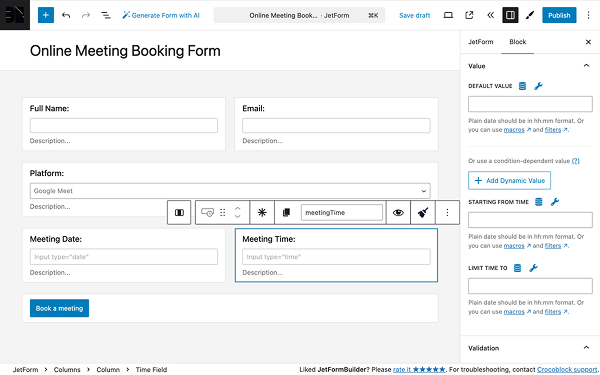Select parent Column block icon
Image resolution: width=600 pixels, height=375 pixels.
pyautogui.click(x=179, y=212)
